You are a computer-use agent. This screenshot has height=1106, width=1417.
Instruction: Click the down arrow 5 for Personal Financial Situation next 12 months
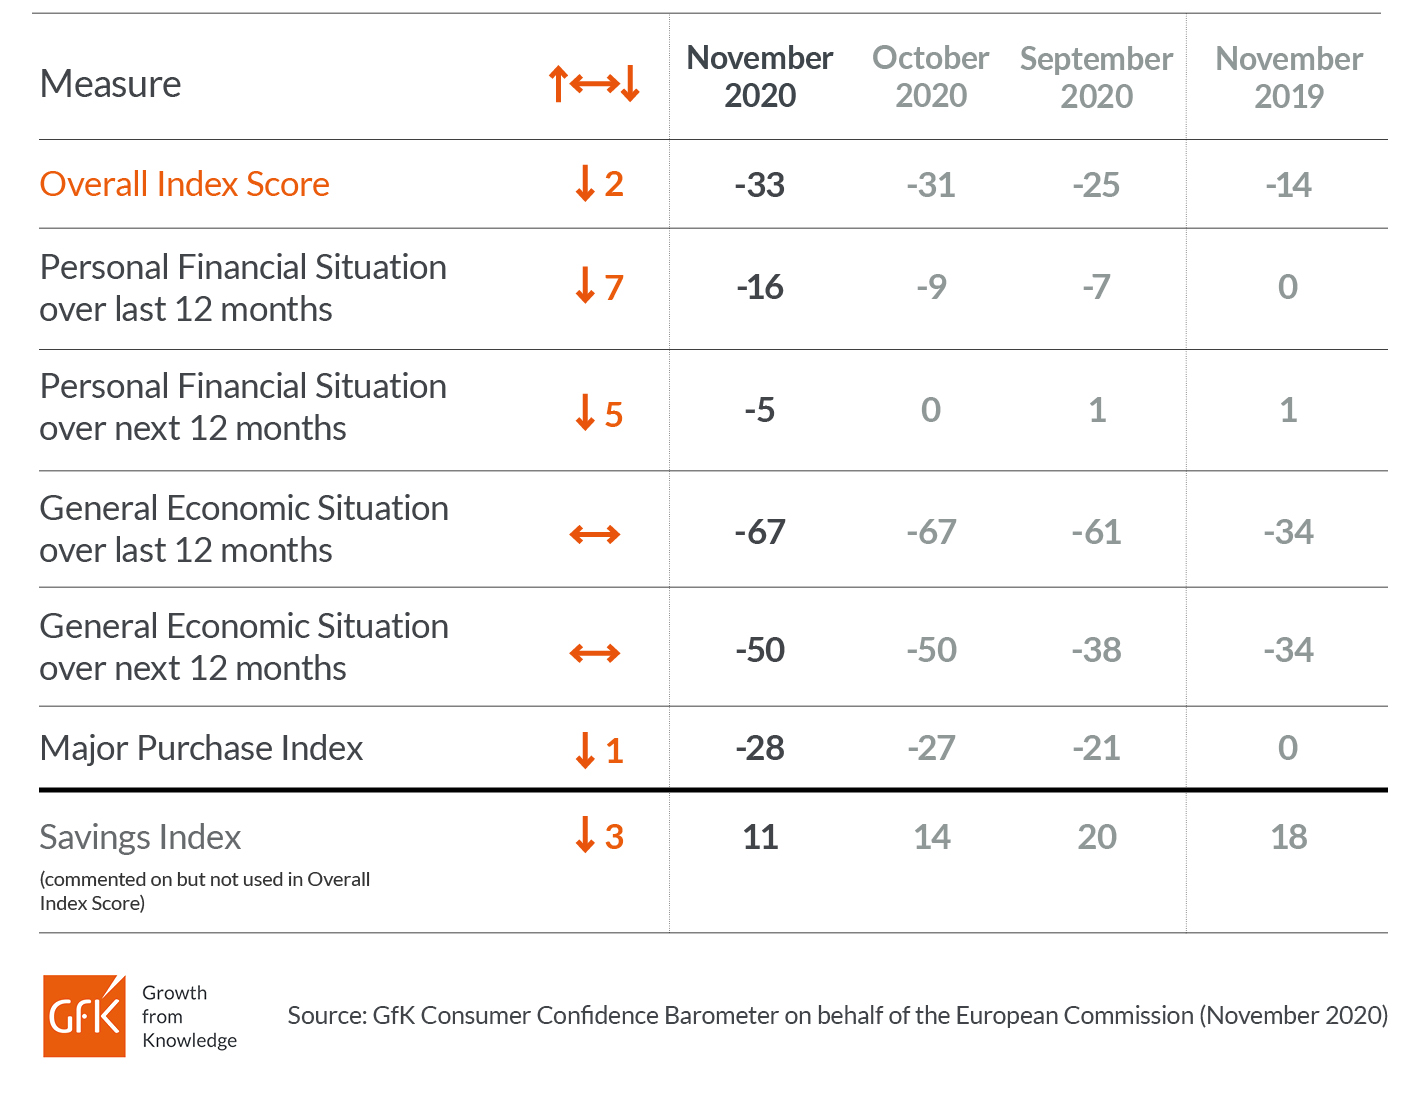point(599,413)
